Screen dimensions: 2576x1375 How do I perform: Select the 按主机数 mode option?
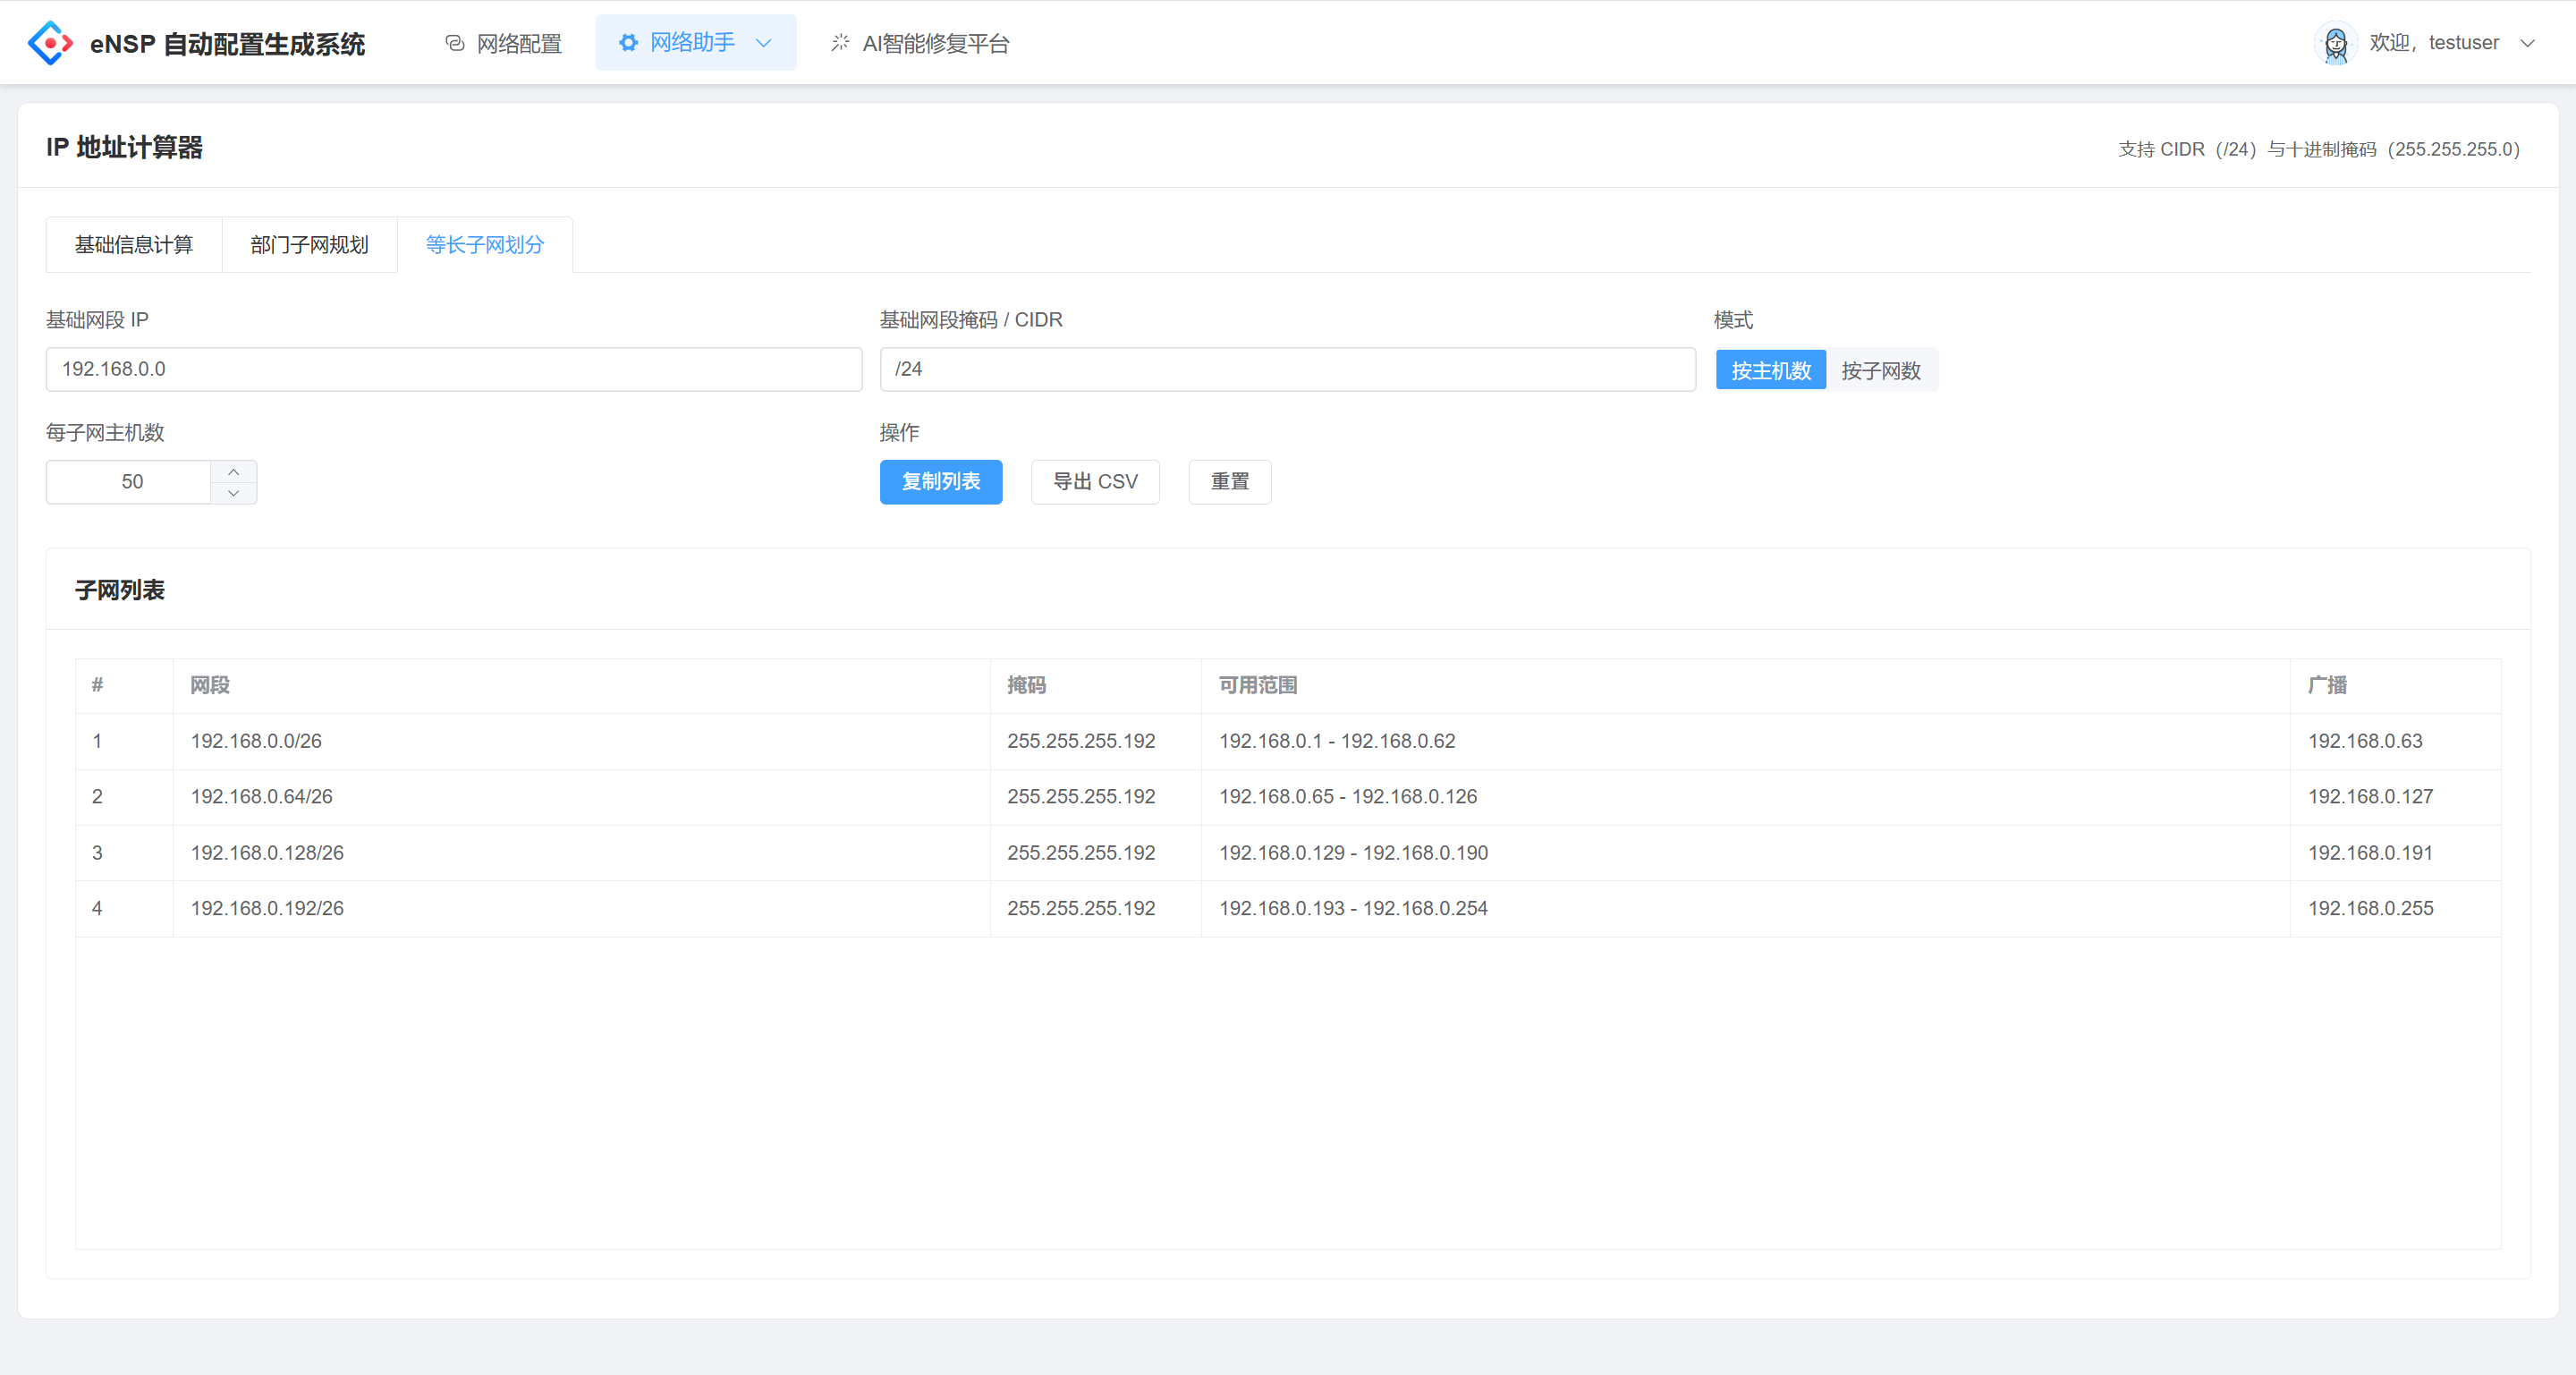point(1770,371)
